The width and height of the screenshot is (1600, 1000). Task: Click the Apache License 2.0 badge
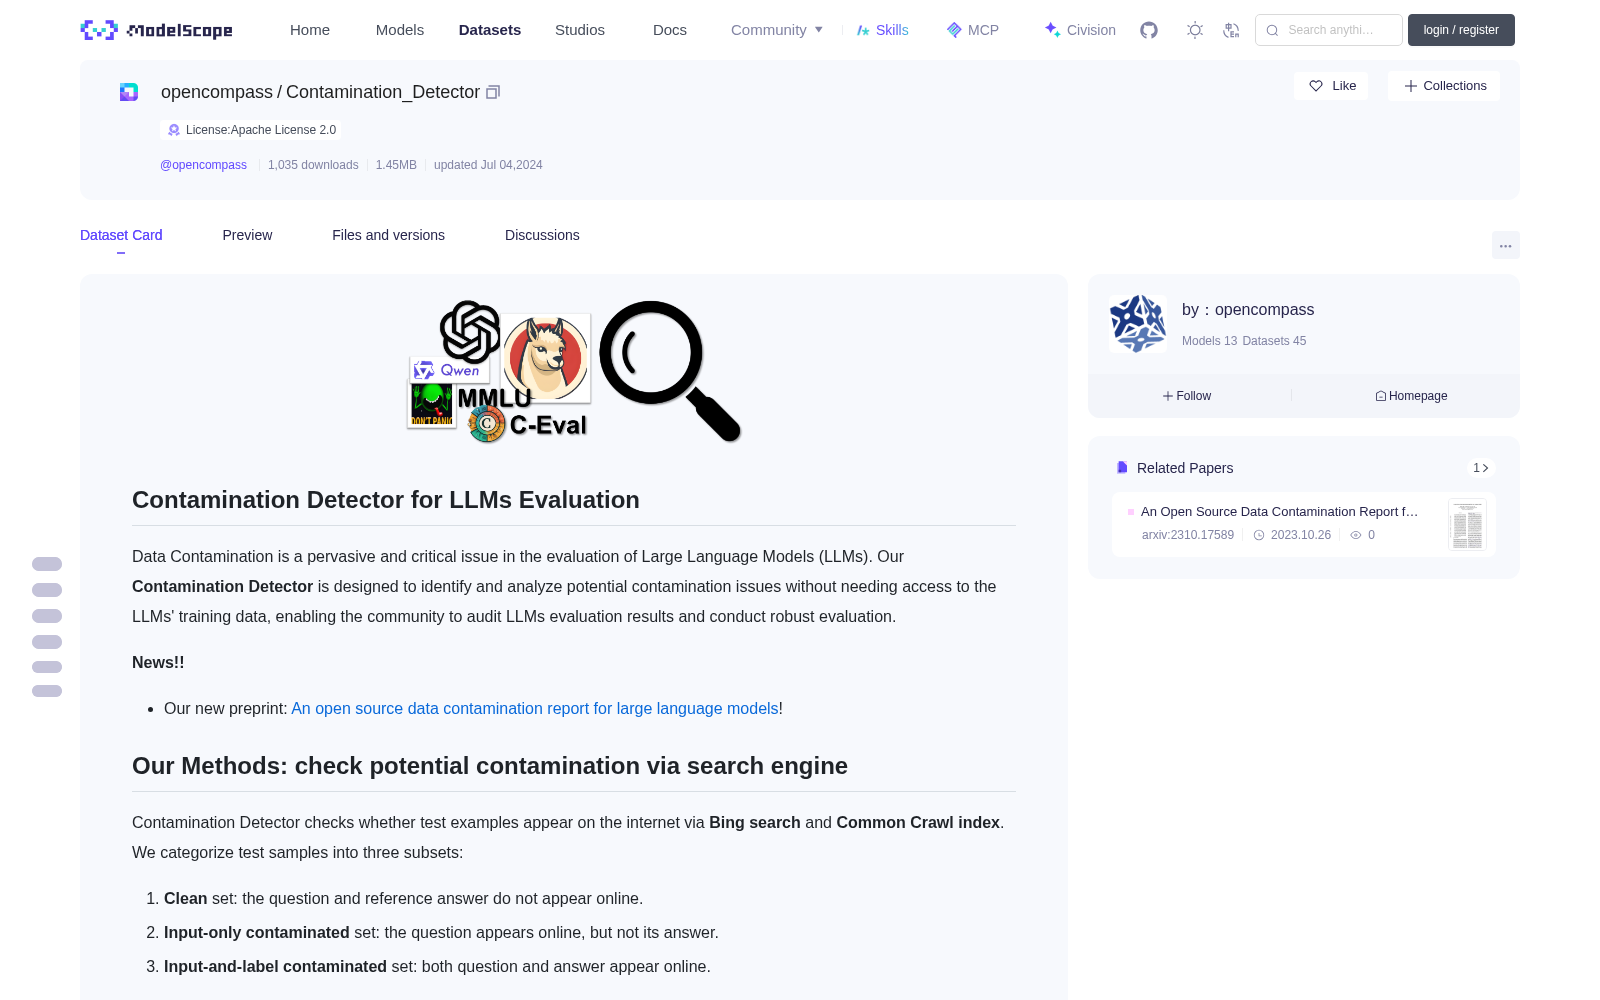[x=251, y=130]
